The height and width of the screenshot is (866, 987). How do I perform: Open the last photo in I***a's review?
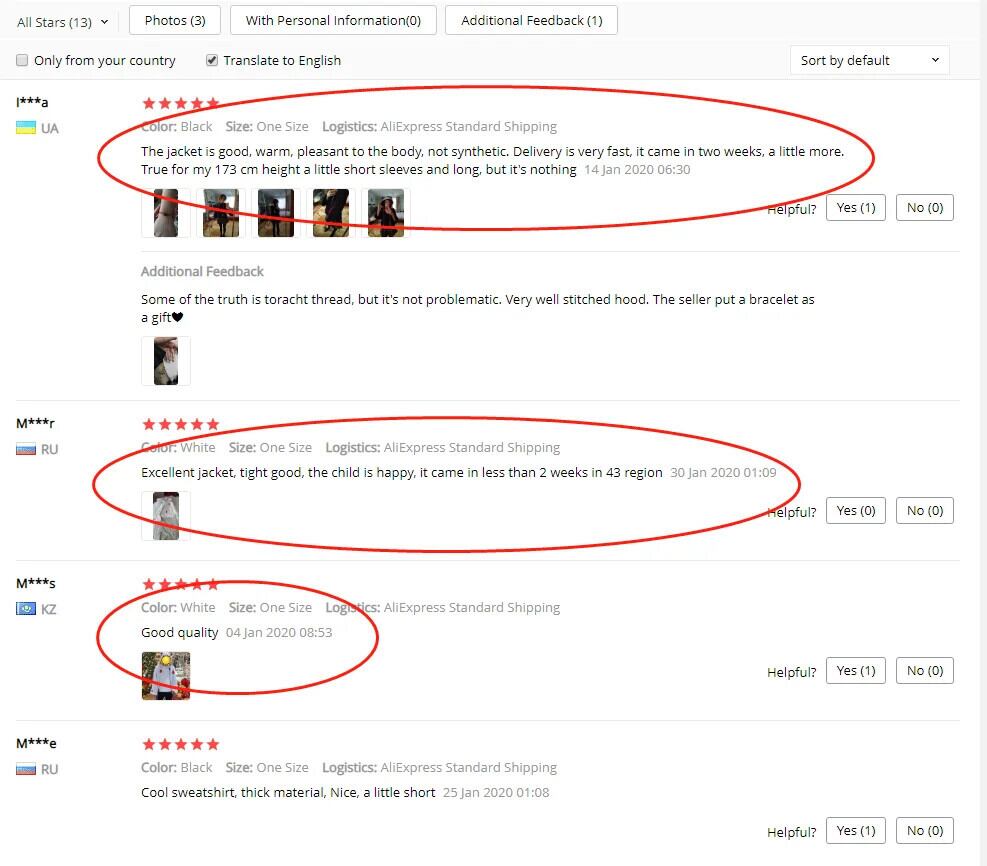coord(386,213)
